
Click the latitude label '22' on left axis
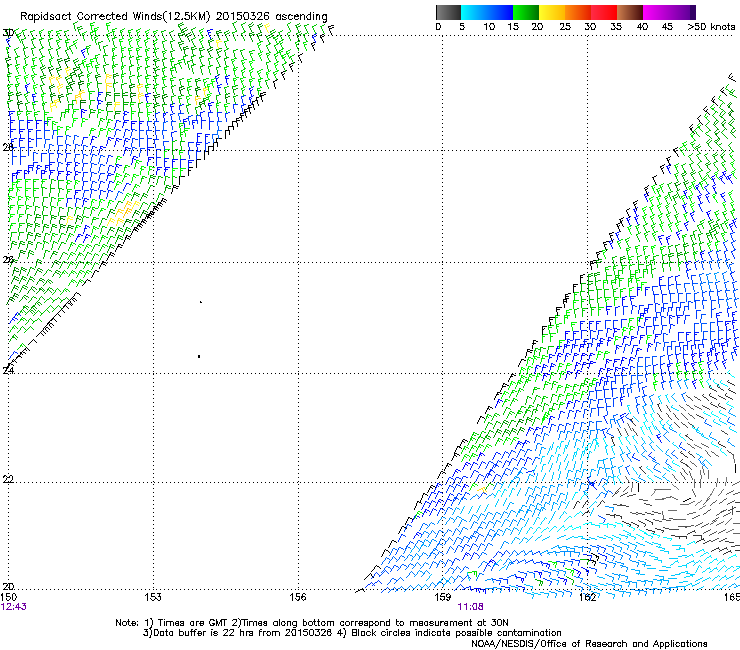[x=8, y=480]
